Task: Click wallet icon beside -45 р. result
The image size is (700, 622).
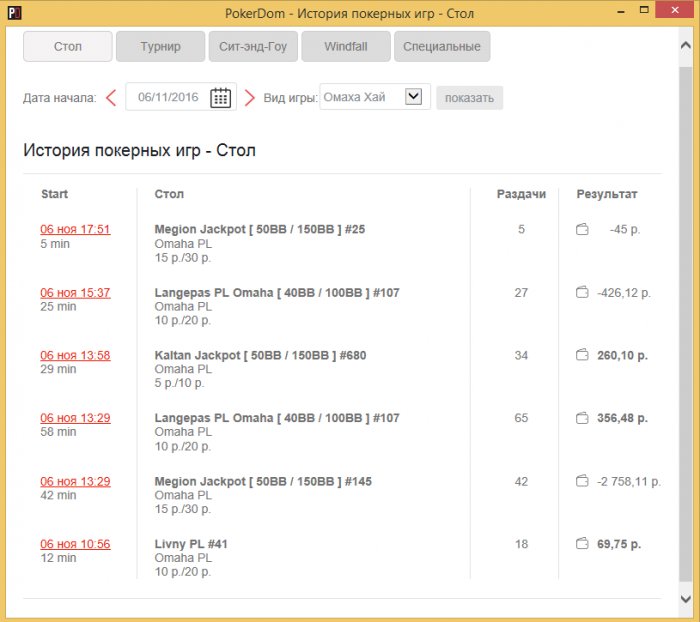Action: tap(582, 230)
